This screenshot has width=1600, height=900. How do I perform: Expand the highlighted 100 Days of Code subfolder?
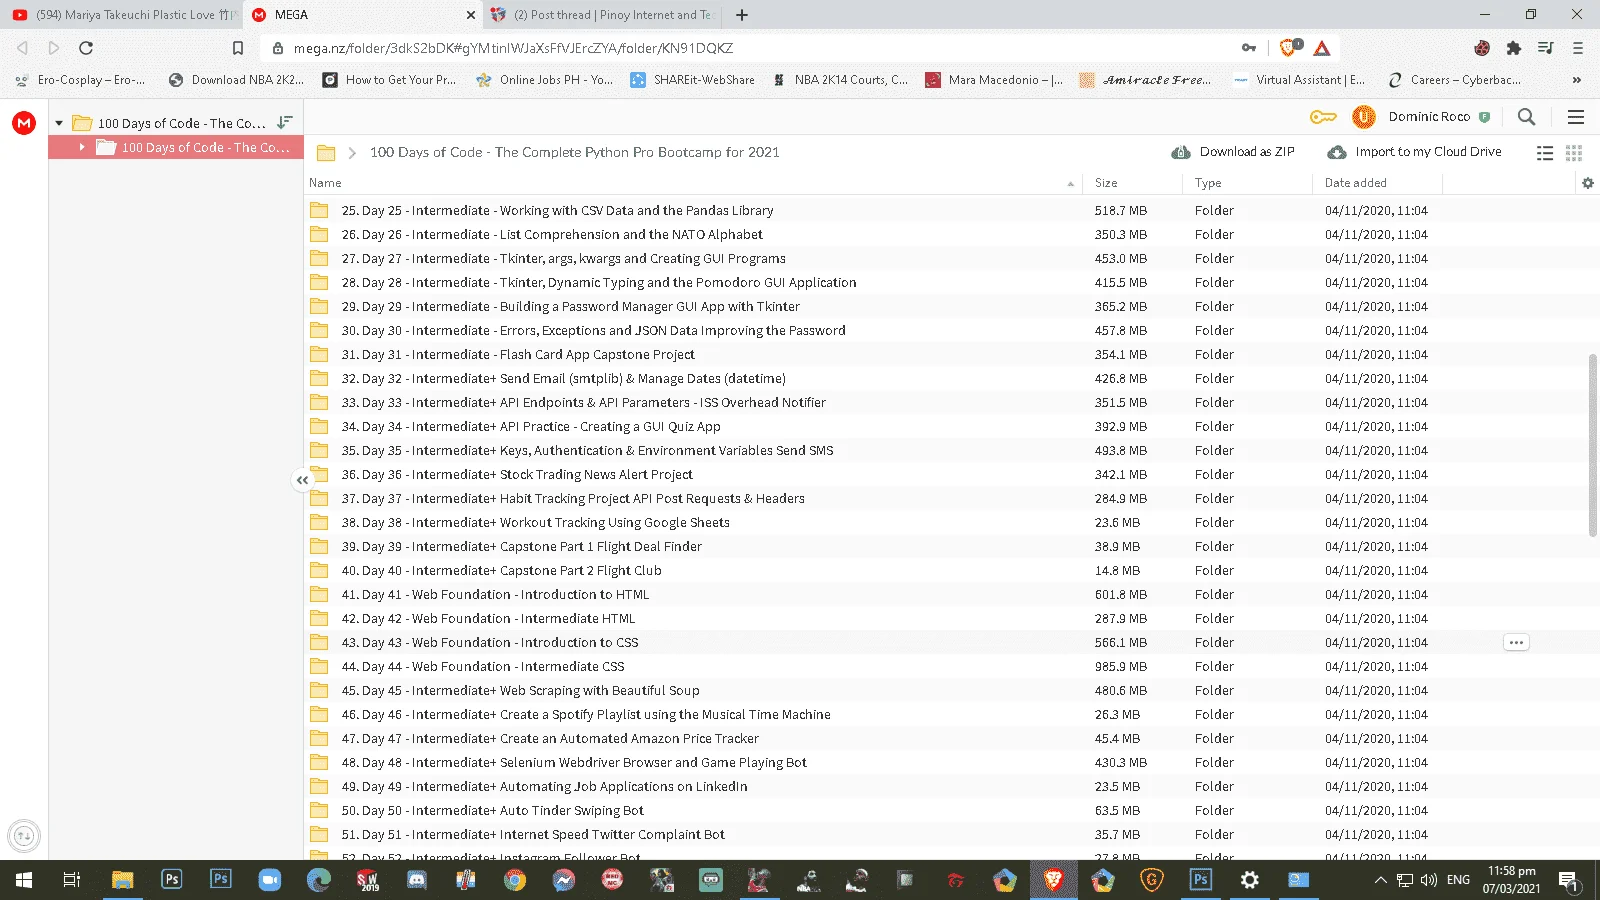(x=82, y=147)
